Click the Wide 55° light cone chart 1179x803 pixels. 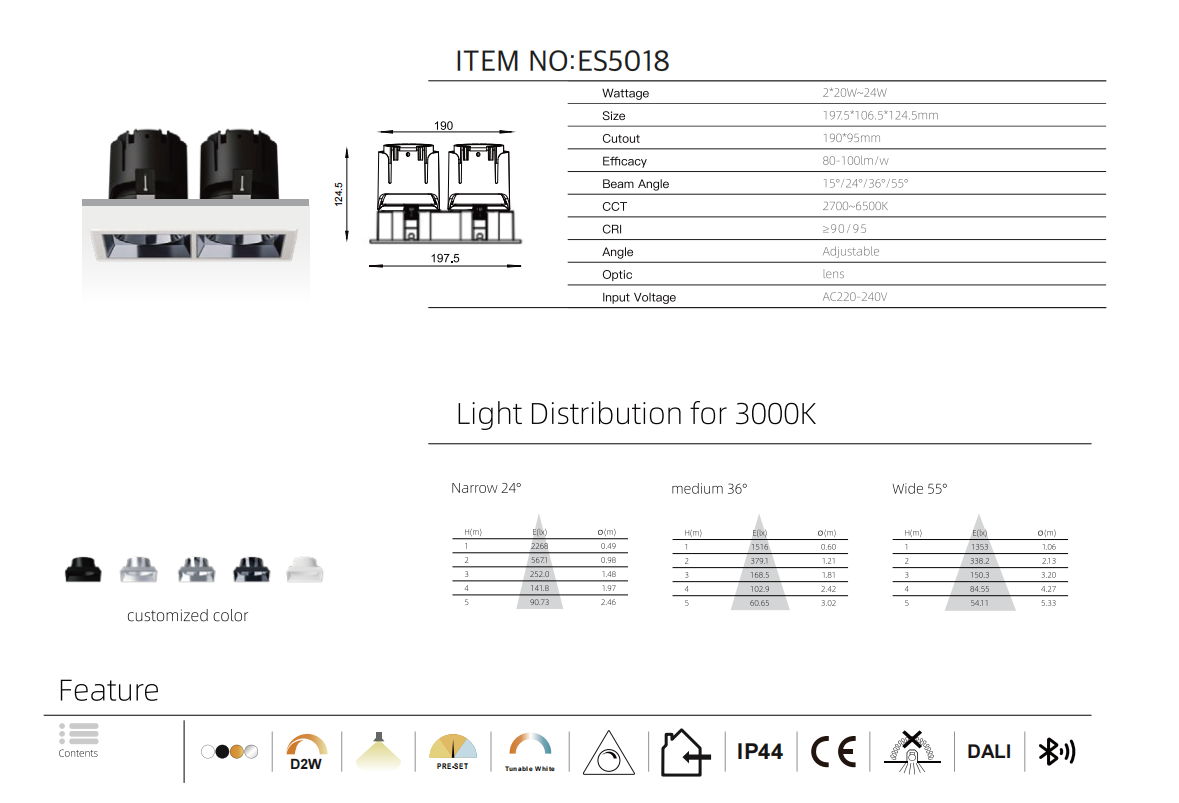(x=980, y=562)
